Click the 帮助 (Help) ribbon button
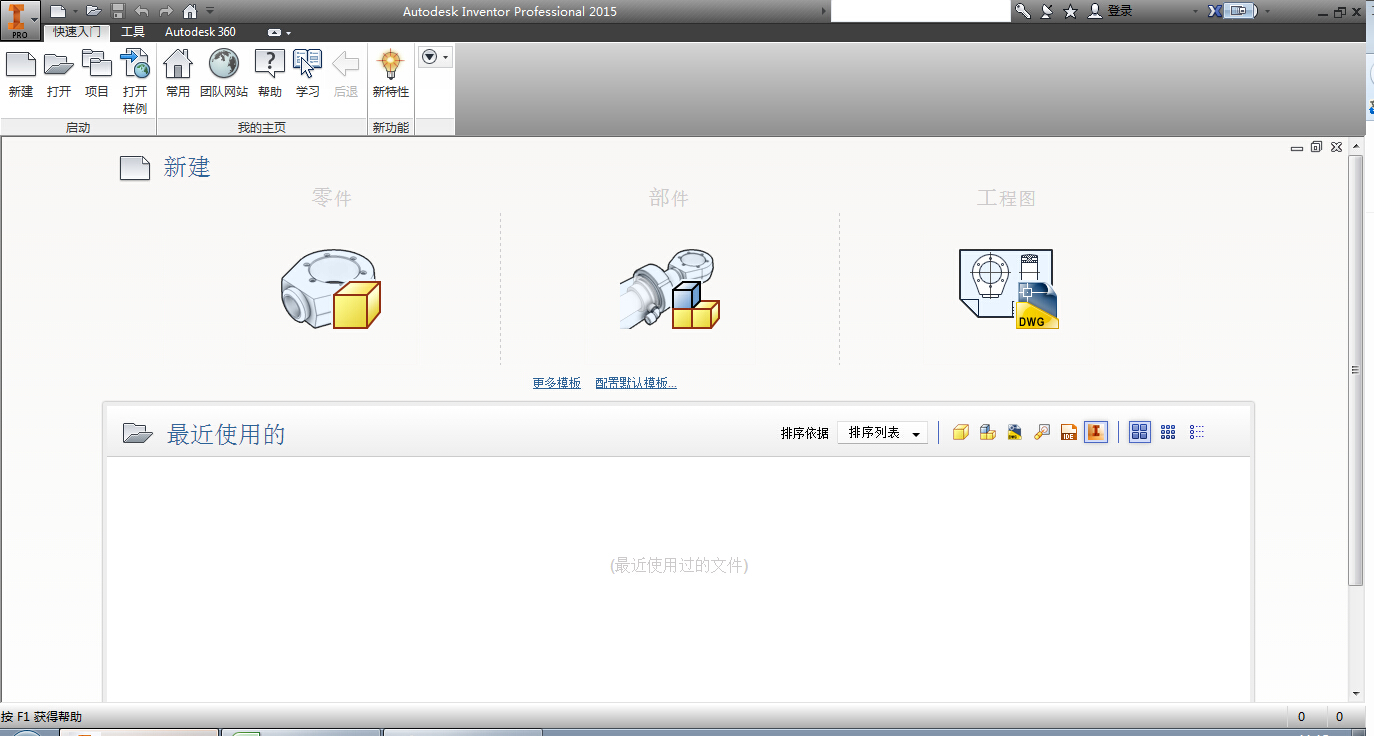Viewport: 1374px width, 736px height. [270, 74]
